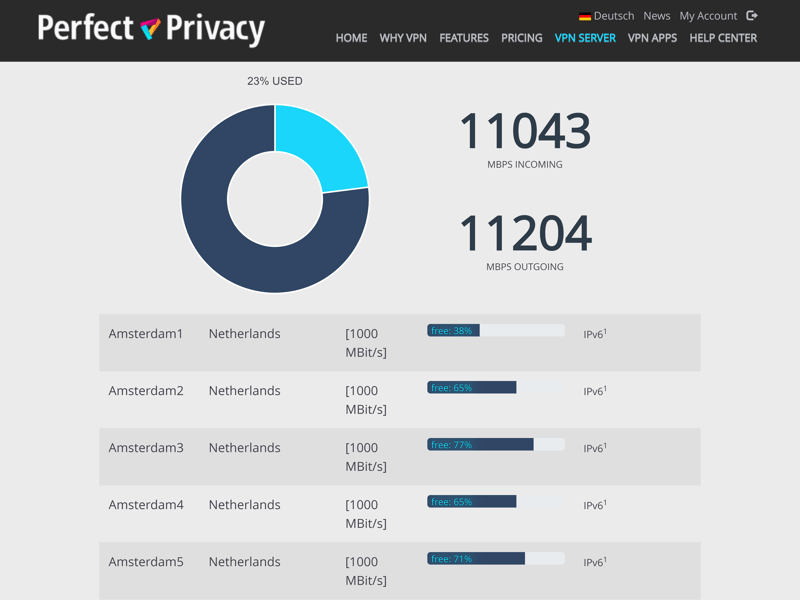Image resolution: width=800 pixels, height=600 pixels.
Task: Select the Amsterdam4 server name
Action: tap(146, 505)
